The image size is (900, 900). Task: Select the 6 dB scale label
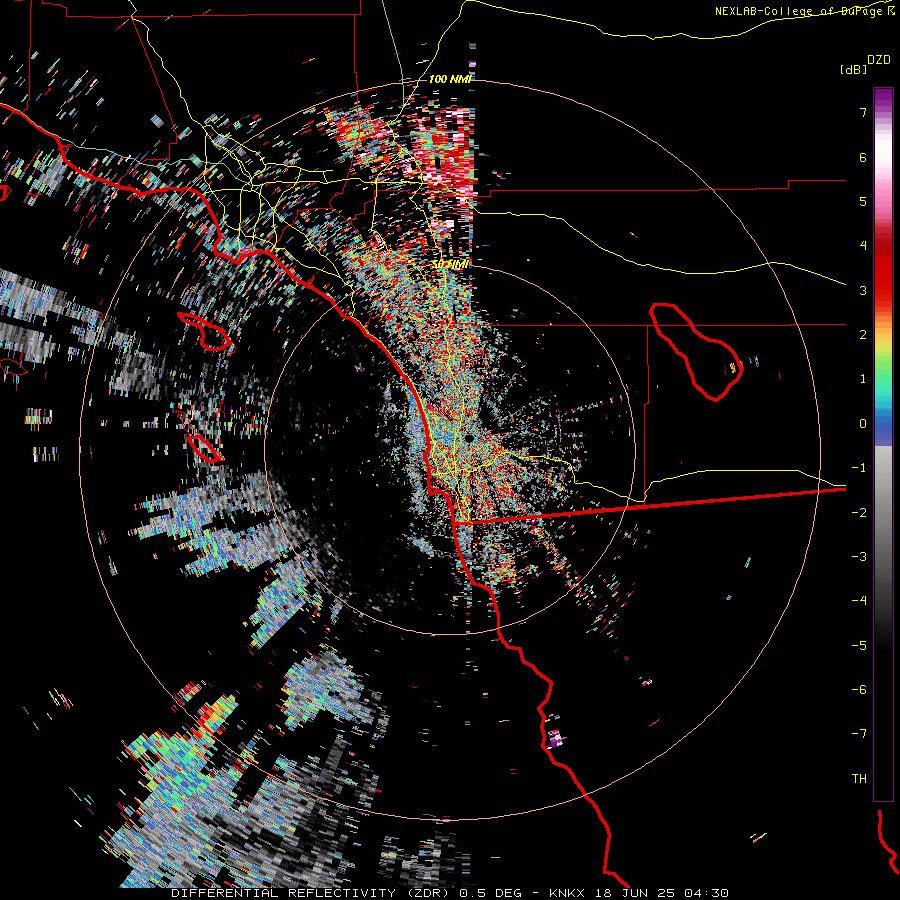click(x=863, y=157)
